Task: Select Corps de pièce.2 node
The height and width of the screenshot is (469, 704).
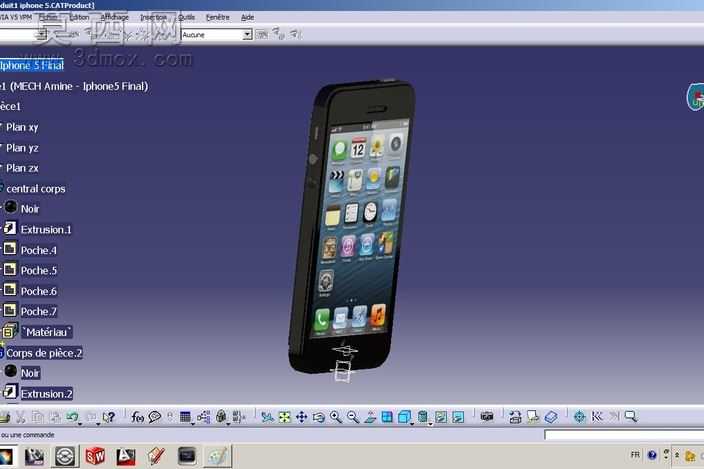Action: [x=44, y=353]
